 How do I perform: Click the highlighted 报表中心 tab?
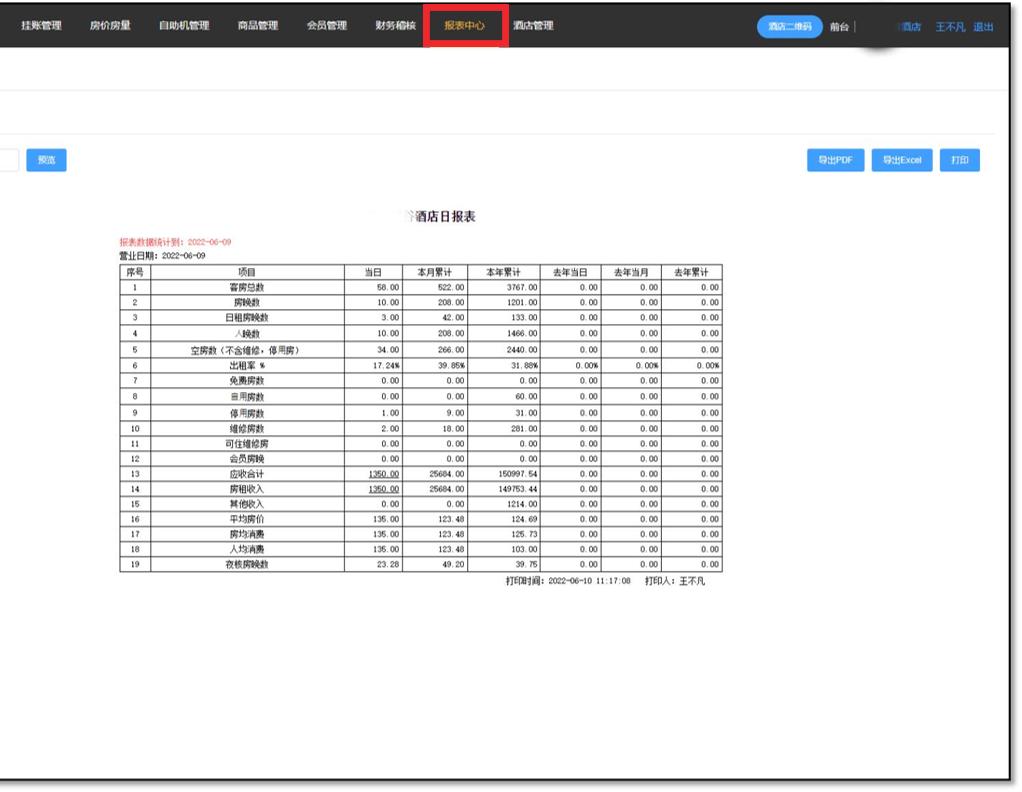(464, 26)
